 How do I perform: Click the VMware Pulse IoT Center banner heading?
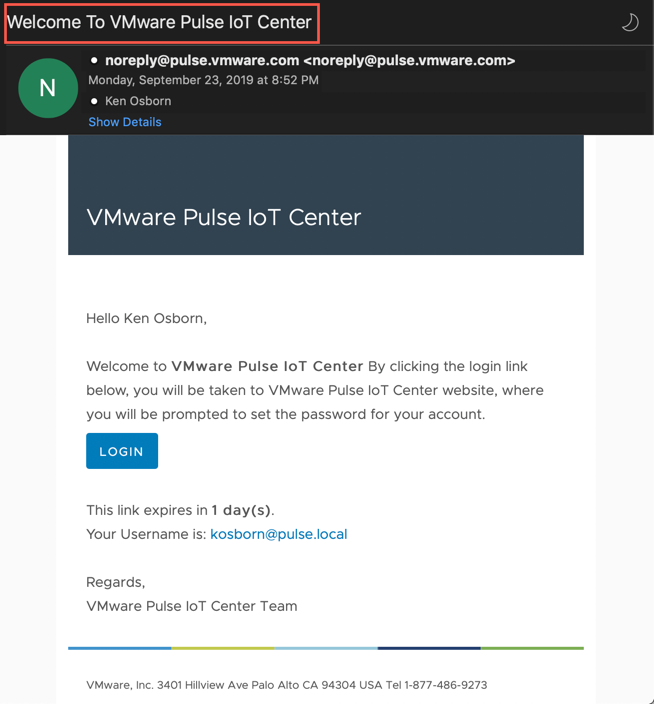pyautogui.click(x=224, y=217)
